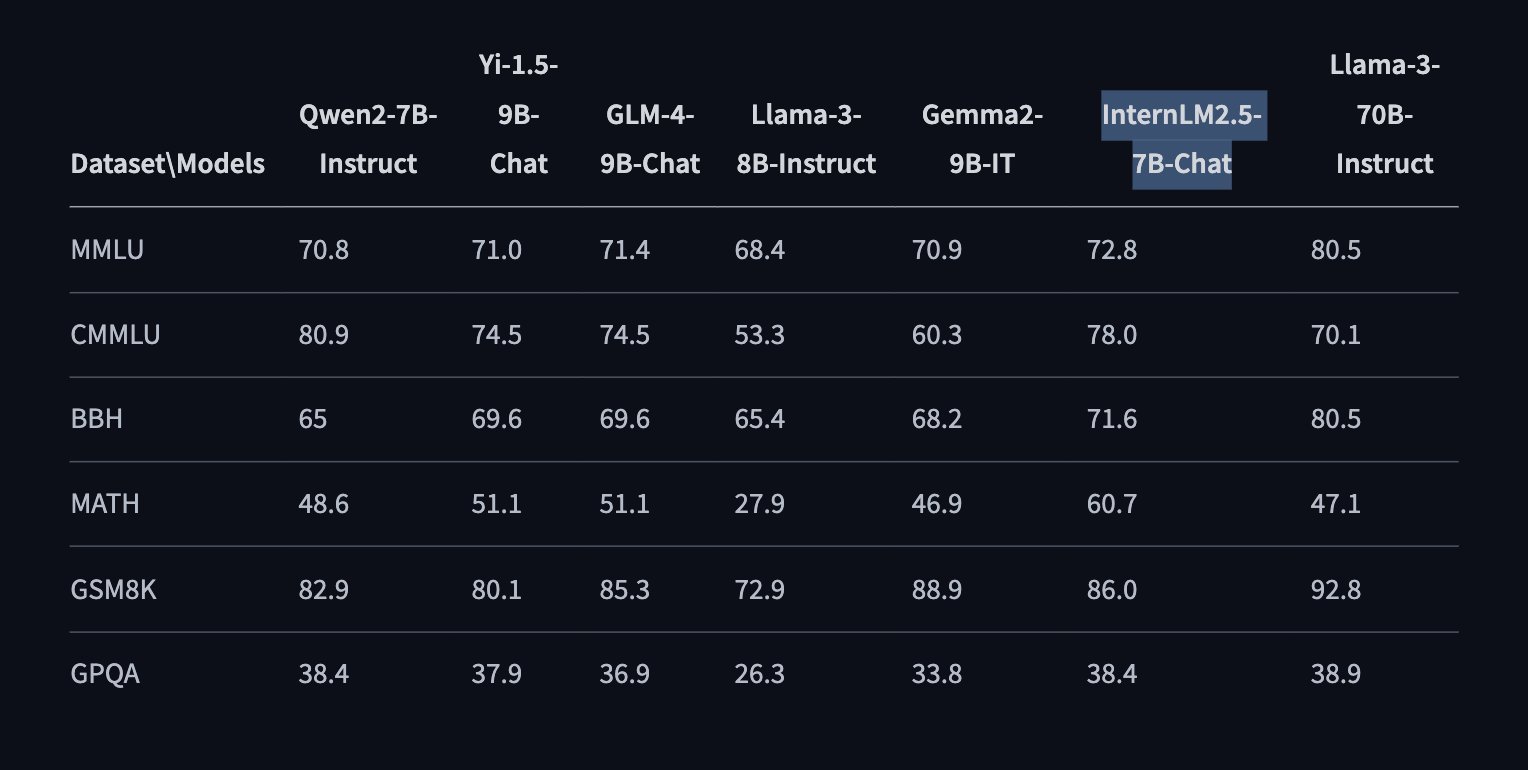The image size is (1528, 770).
Task: Click the Dataset\Models column header
Action: coord(167,164)
